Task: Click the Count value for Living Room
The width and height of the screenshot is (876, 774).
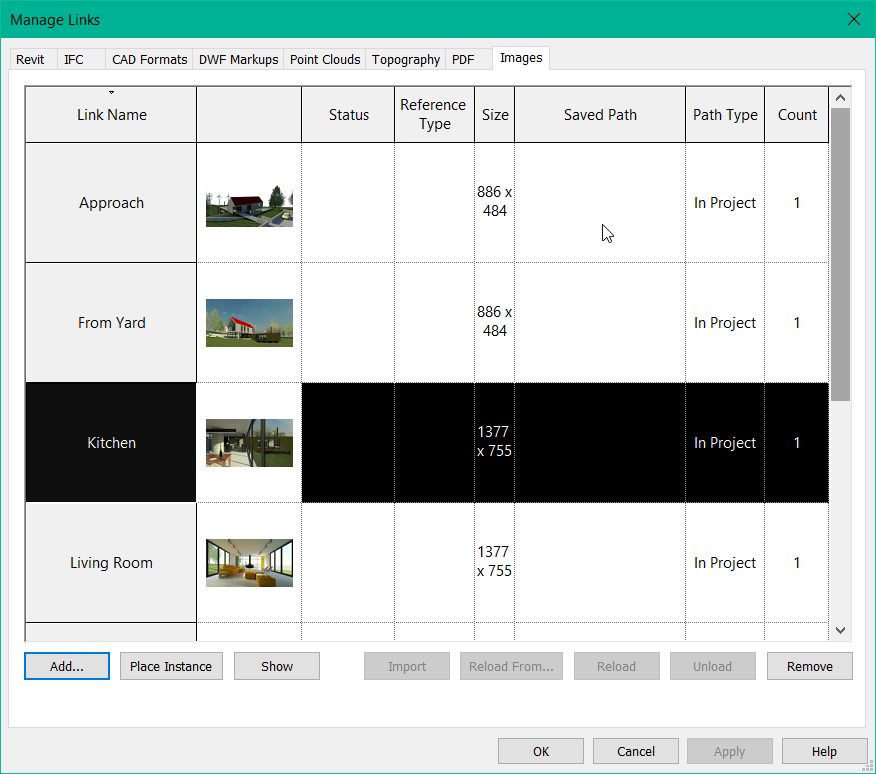Action: pyautogui.click(x=797, y=563)
